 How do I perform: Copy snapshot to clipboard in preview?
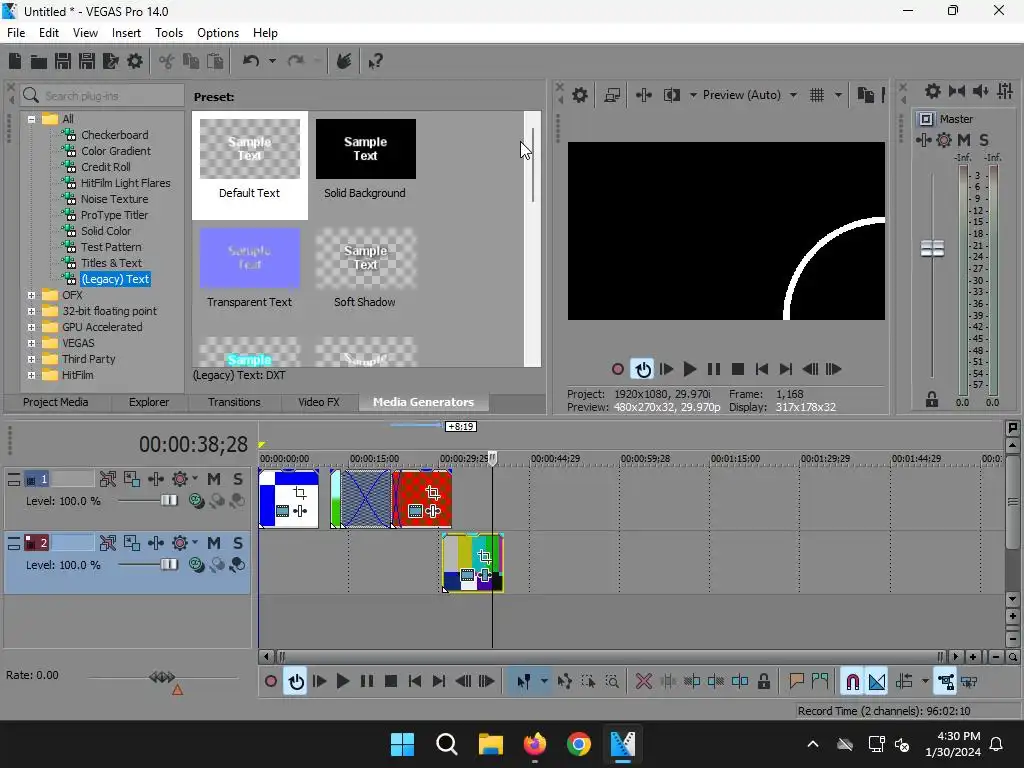[x=865, y=95]
